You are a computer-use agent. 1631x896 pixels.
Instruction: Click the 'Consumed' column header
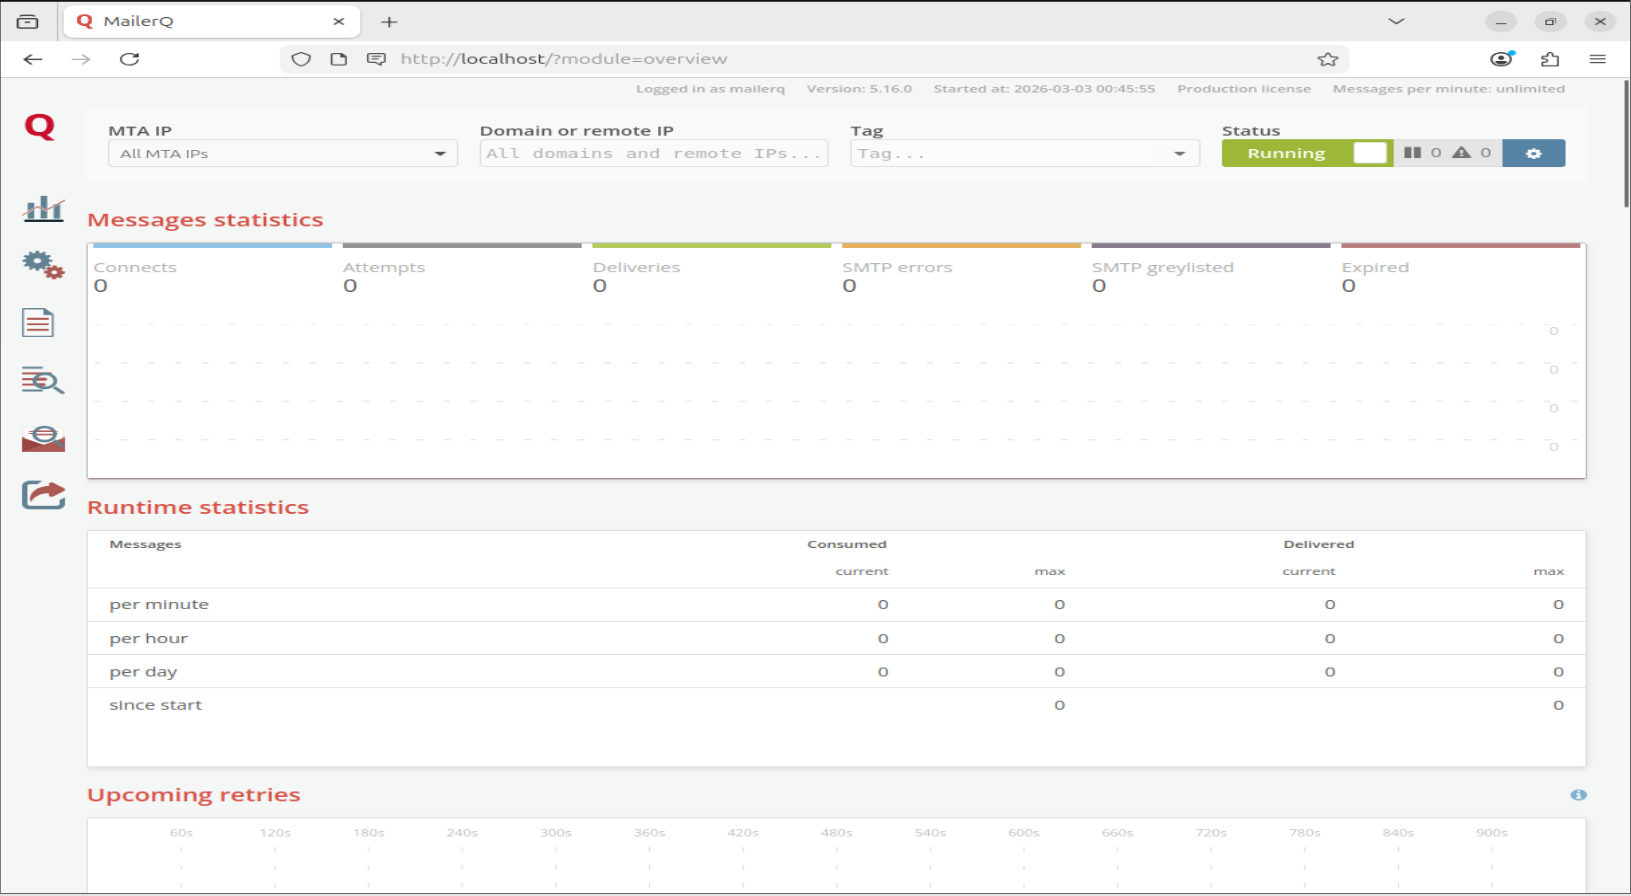[x=847, y=544]
